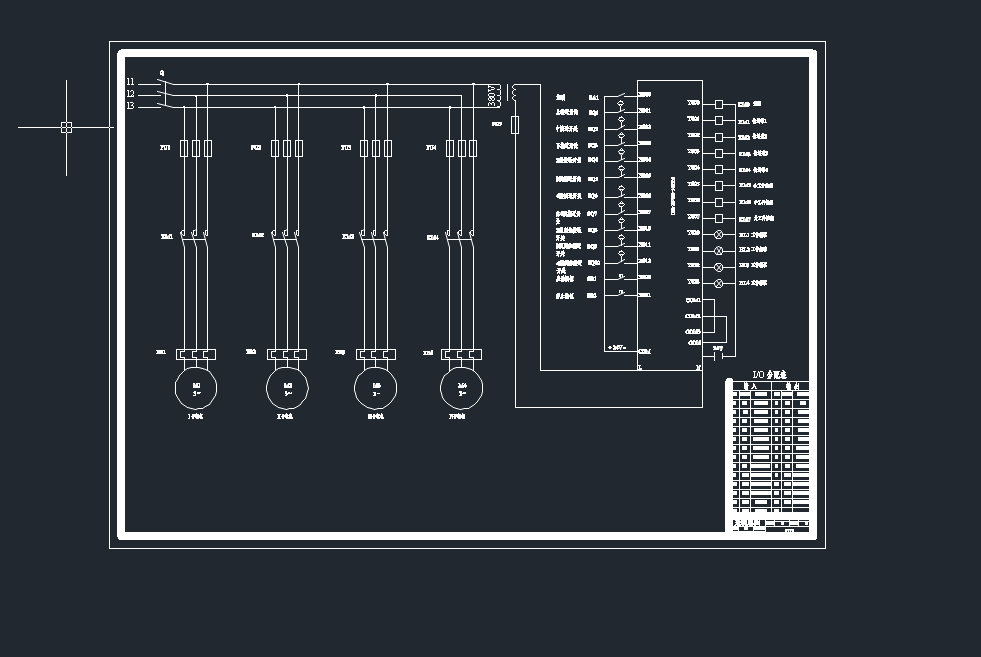Pick the FU1 fuse group label
Image resolution: width=981 pixels, height=657 pixels.
click(x=165, y=148)
